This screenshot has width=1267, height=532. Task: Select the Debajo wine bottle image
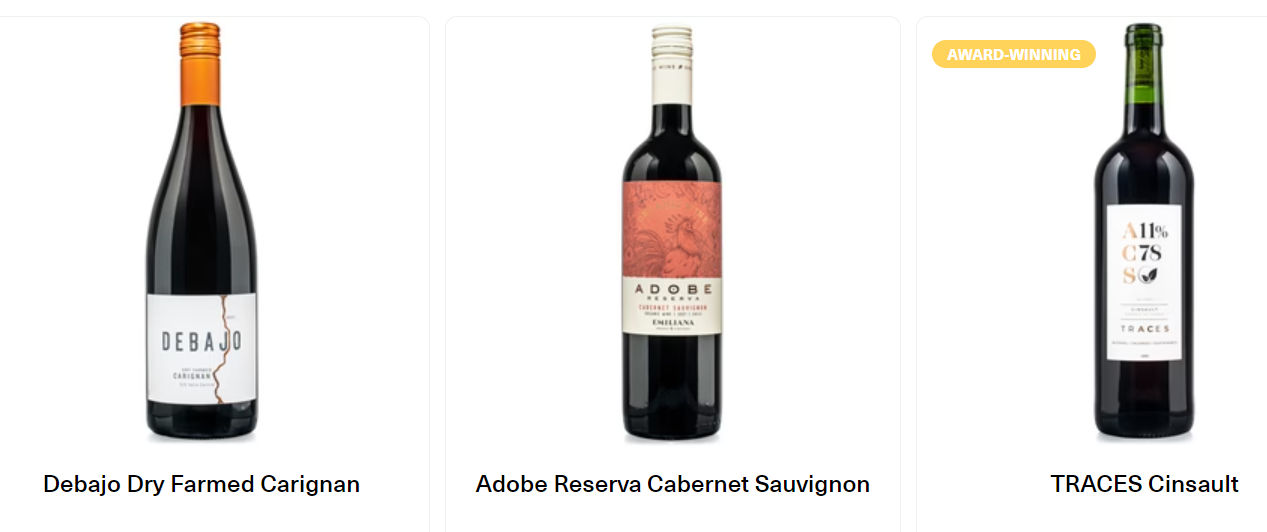pyautogui.click(x=201, y=232)
